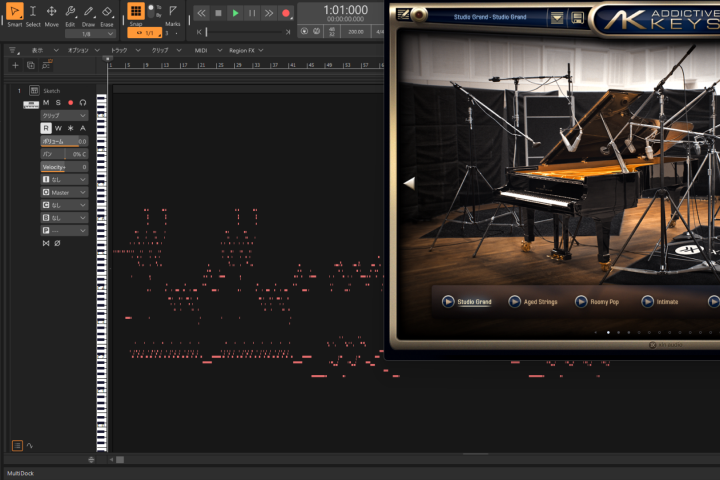This screenshot has width=720, height=480.
Task: Open the トラック menu
Action: [125, 50]
